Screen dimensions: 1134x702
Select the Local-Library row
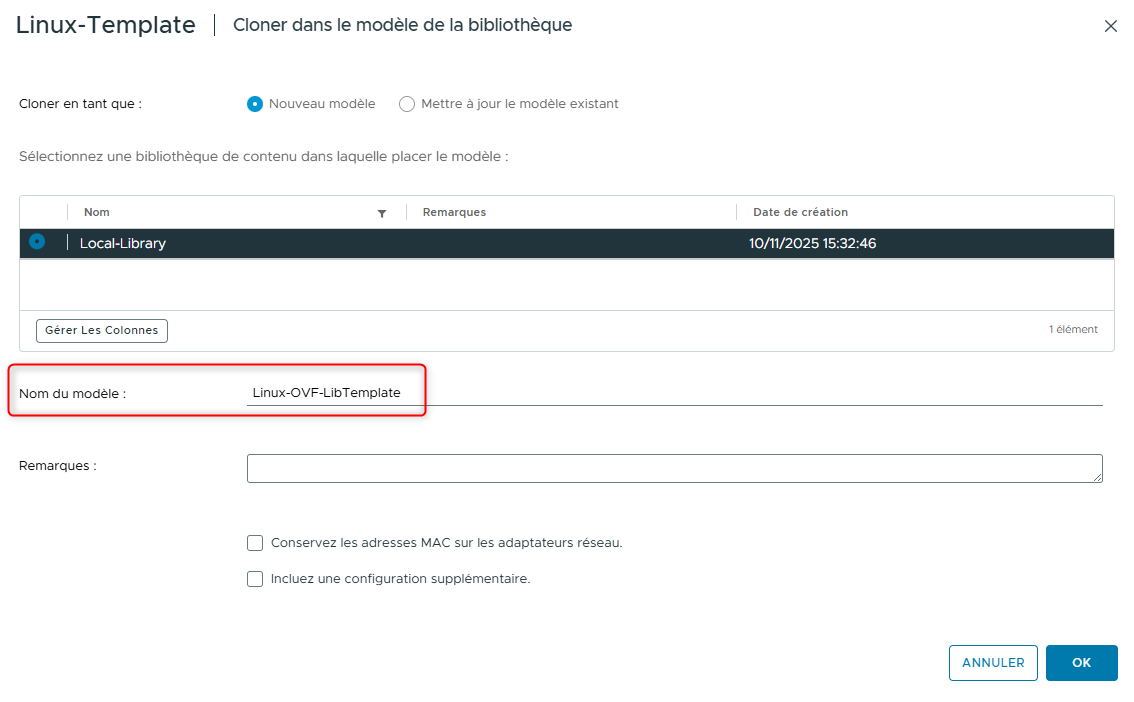pyautogui.click(x=400, y=242)
